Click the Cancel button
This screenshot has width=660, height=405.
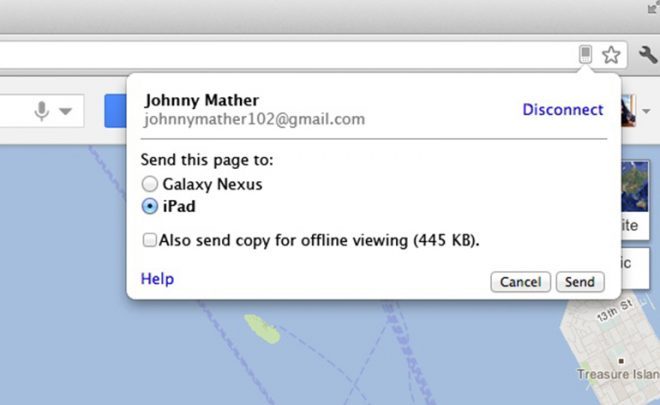click(520, 282)
